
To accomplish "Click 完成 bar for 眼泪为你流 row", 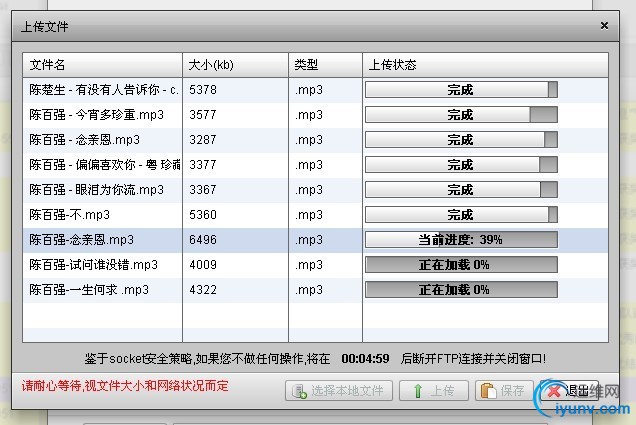I will click(x=461, y=190).
